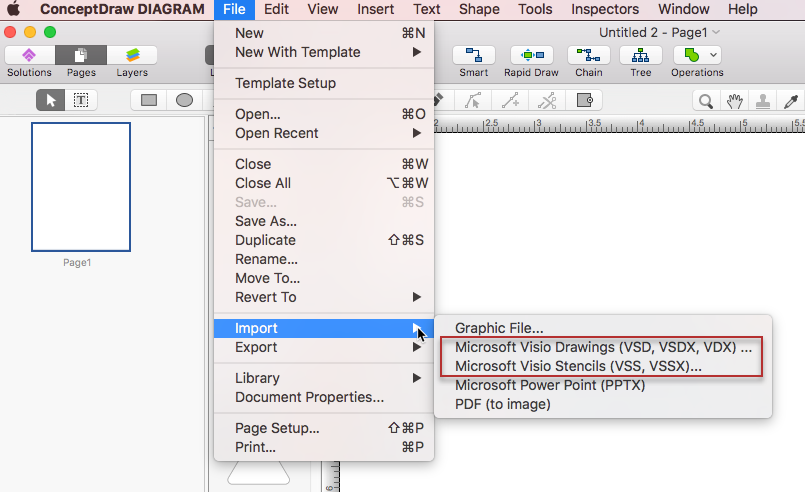The width and height of the screenshot is (805, 492).
Task: Select the cut path scissors tool
Action: 547,100
